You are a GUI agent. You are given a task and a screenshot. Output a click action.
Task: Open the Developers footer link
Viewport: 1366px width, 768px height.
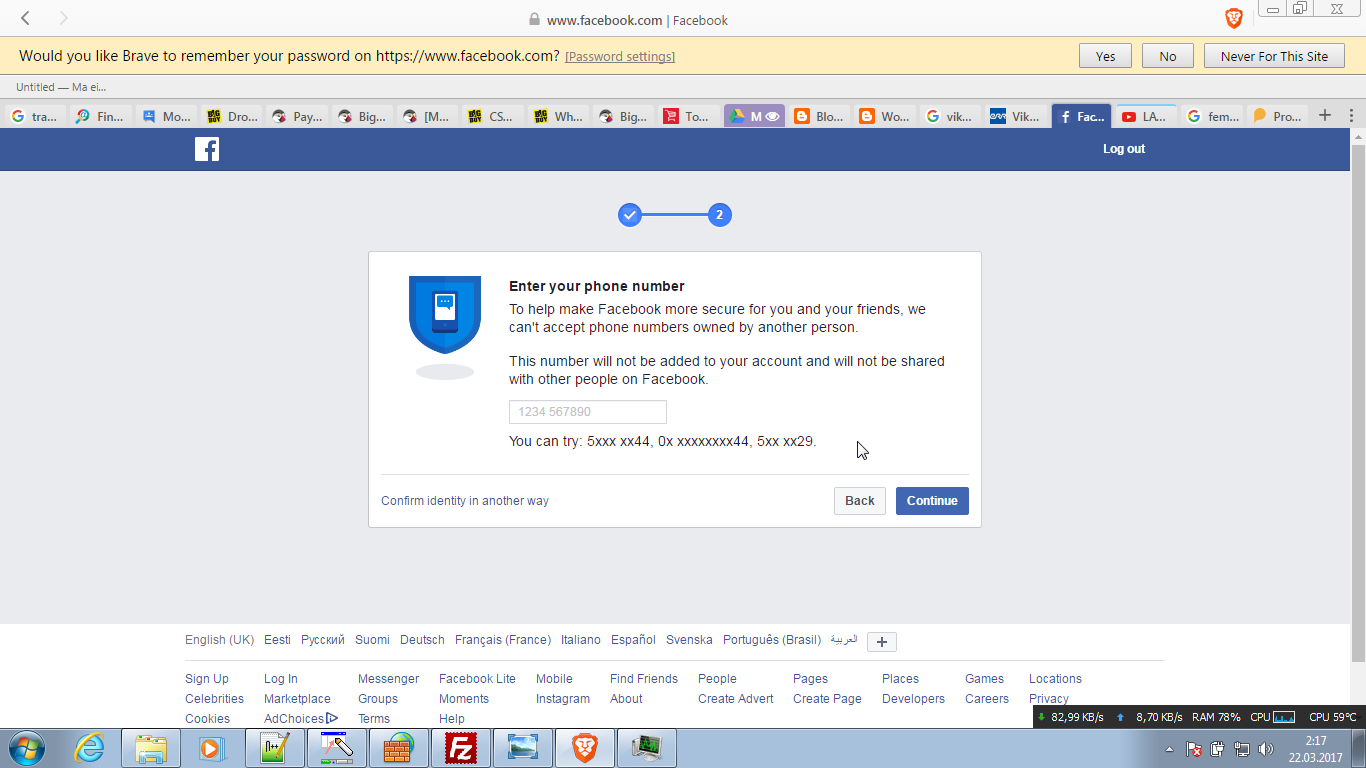(x=913, y=699)
